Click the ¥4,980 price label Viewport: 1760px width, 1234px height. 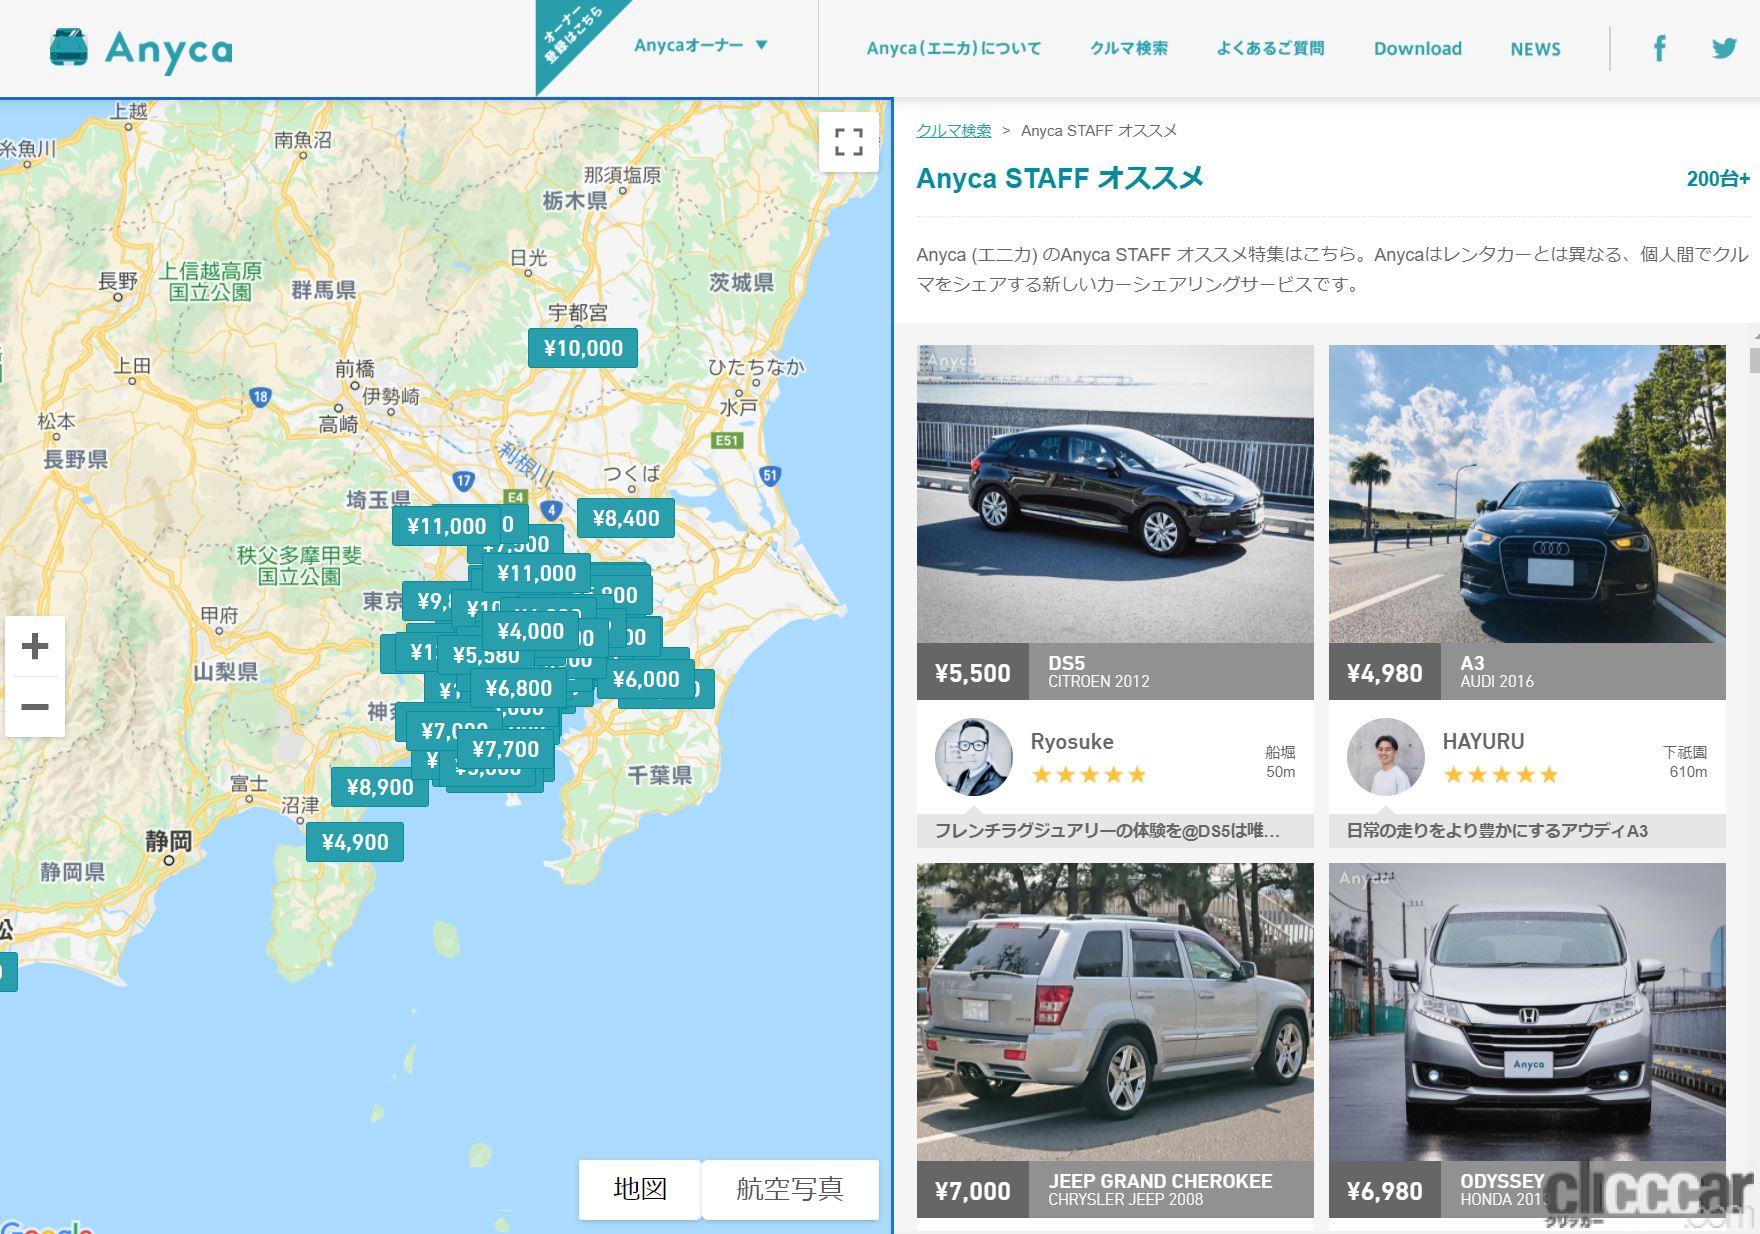pyautogui.click(x=1385, y=672)
